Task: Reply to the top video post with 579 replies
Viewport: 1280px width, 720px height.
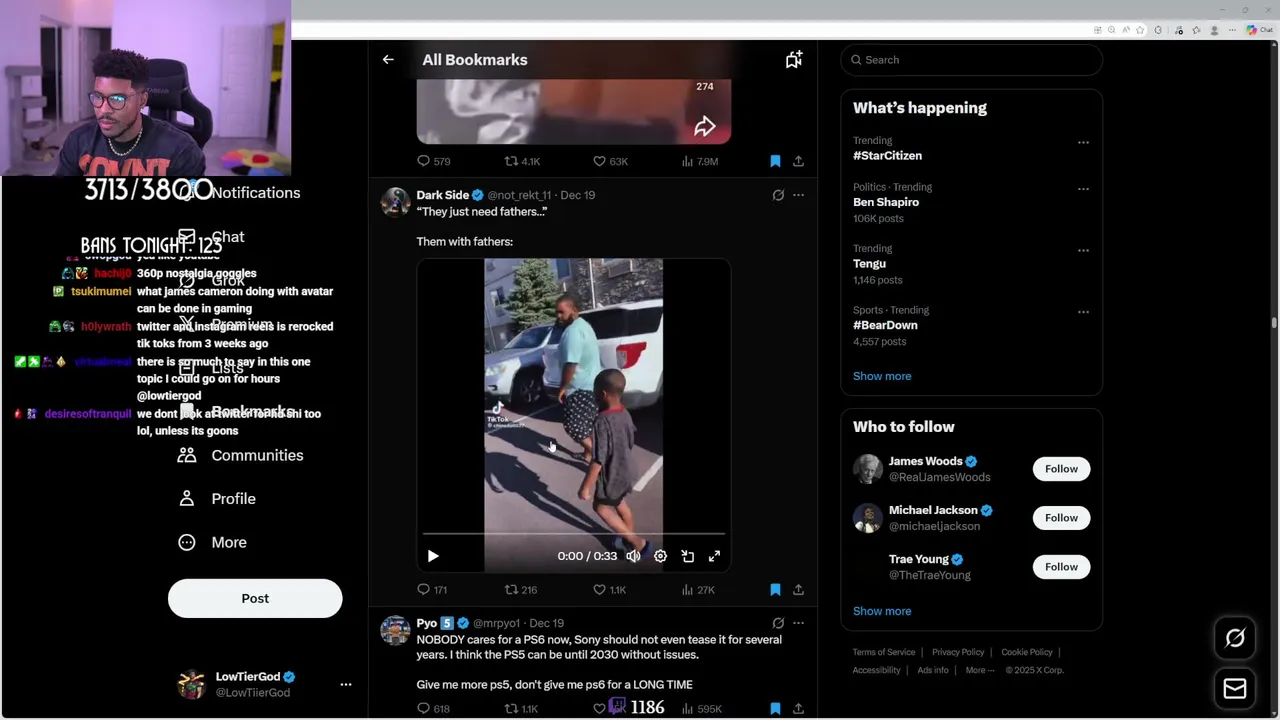Action: point(434,161)
